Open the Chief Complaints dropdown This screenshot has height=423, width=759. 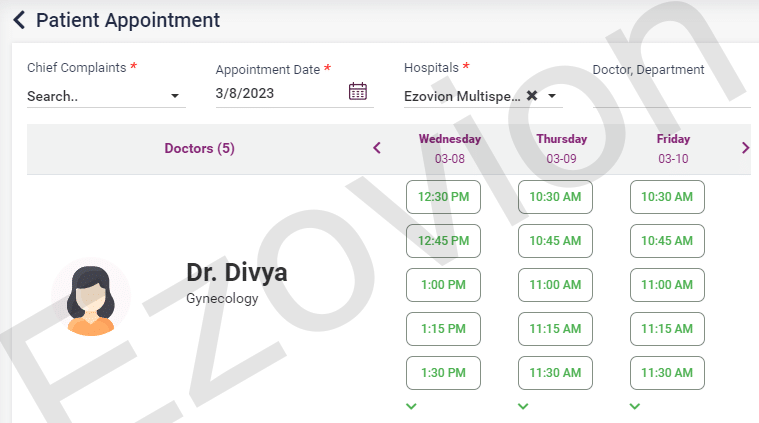176,97
